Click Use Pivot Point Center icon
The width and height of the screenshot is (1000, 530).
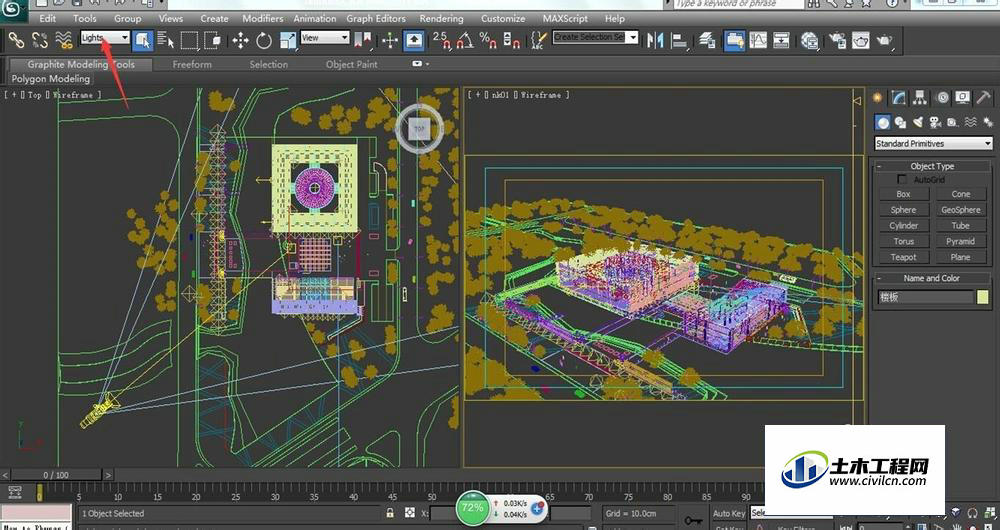click(x=364, y=40)
